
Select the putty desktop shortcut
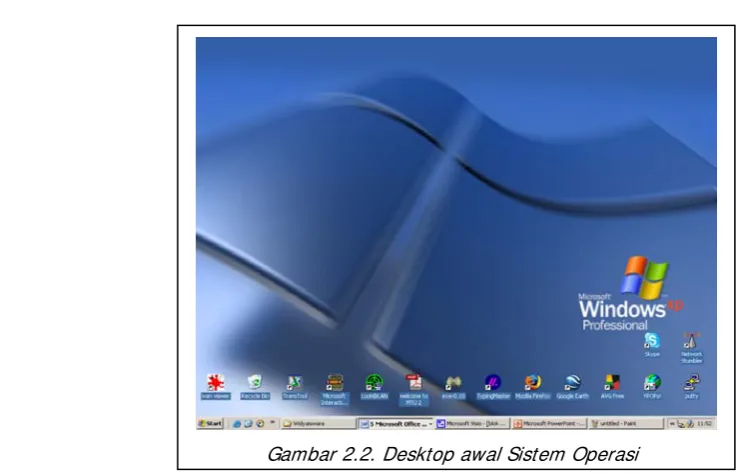pyautogui.click(x=692, y=387)
